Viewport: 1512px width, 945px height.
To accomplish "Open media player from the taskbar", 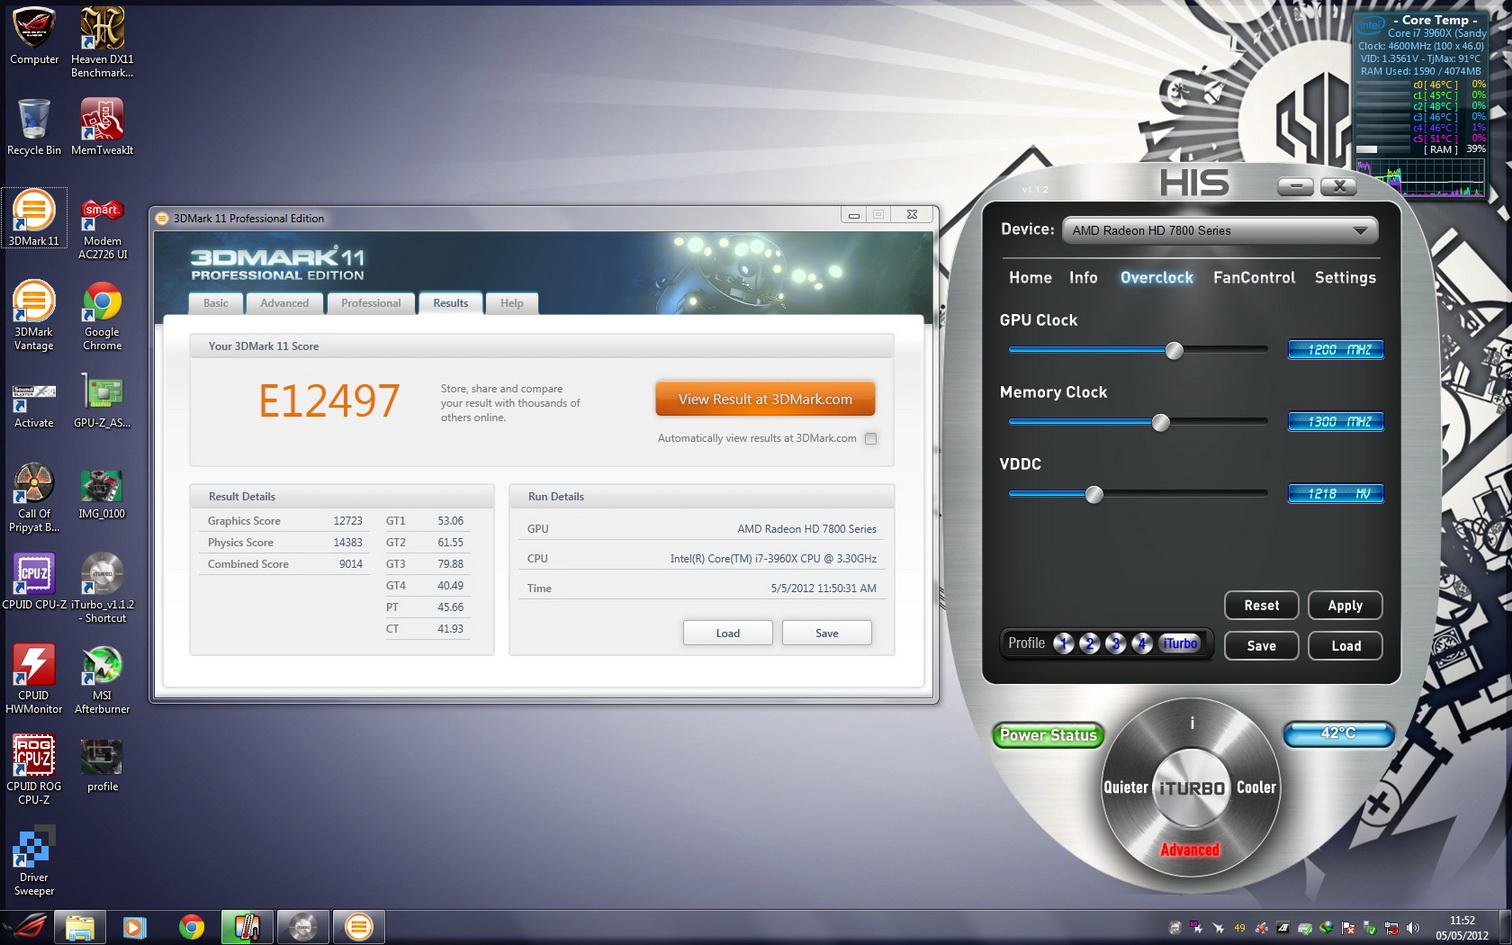I will click(134, 927).
